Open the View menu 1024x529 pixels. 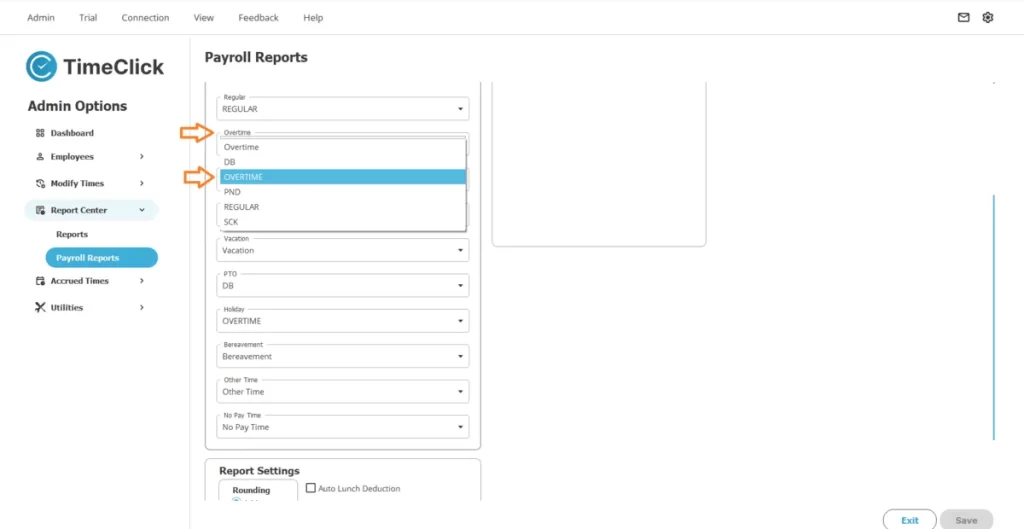point(204,18)
